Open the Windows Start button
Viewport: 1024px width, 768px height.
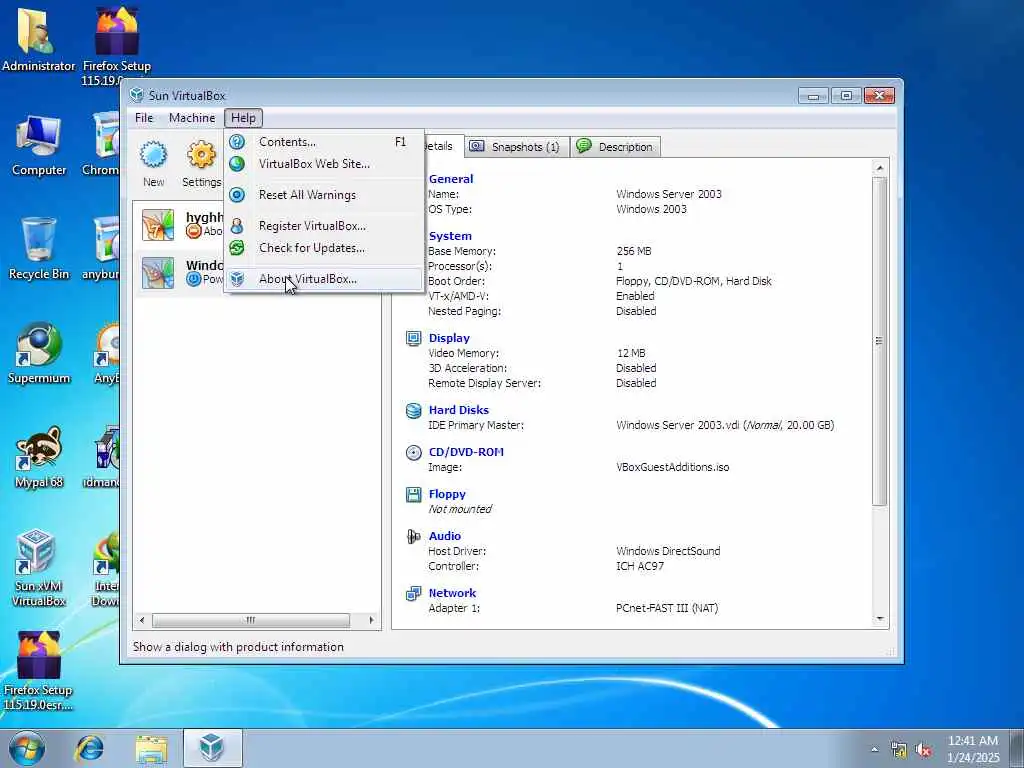coord(27,748)
